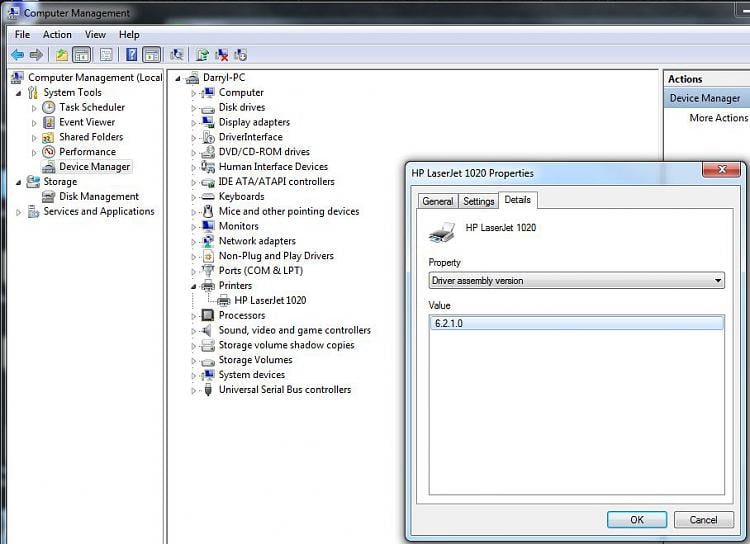Click Scan for hardware changes icon
Image resolution: width=750 pixels, height=544 pixels.
tap(176, 55)
